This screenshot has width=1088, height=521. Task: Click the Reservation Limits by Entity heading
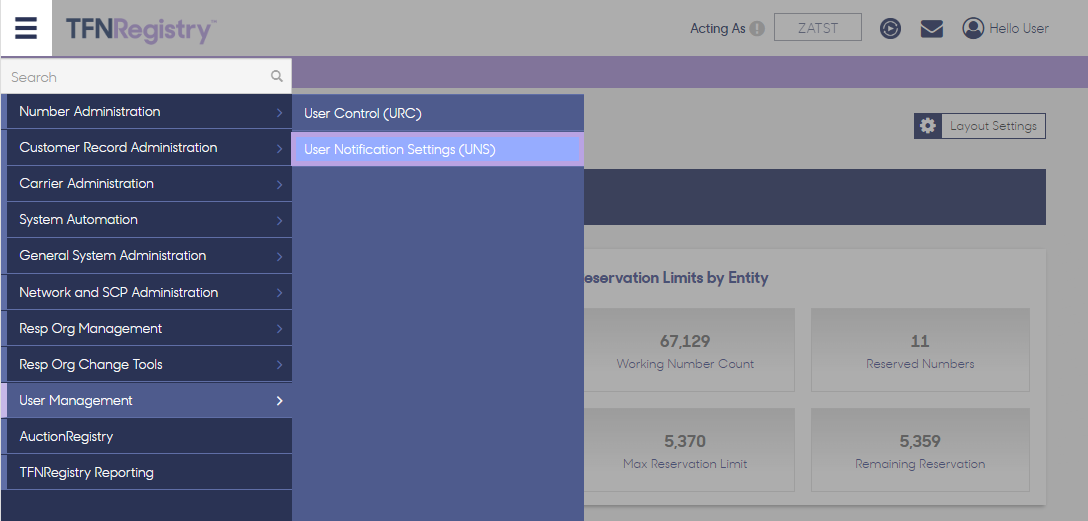click(x=677, y=278)
